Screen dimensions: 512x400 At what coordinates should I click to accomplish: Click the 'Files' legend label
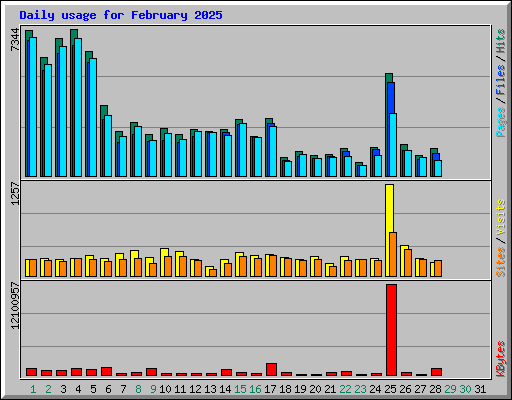(x=500, y=80)
